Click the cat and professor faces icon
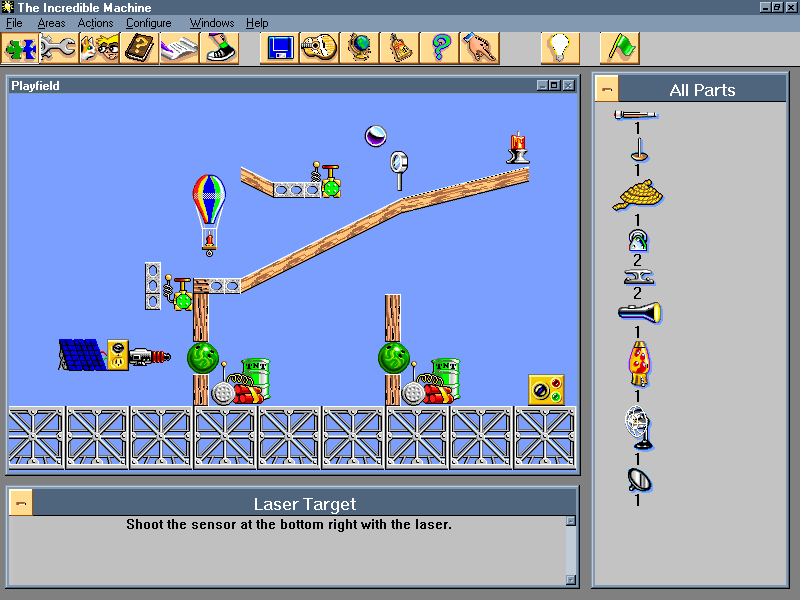The width and height of the screenshot is (800, 600). pos(99,48)
